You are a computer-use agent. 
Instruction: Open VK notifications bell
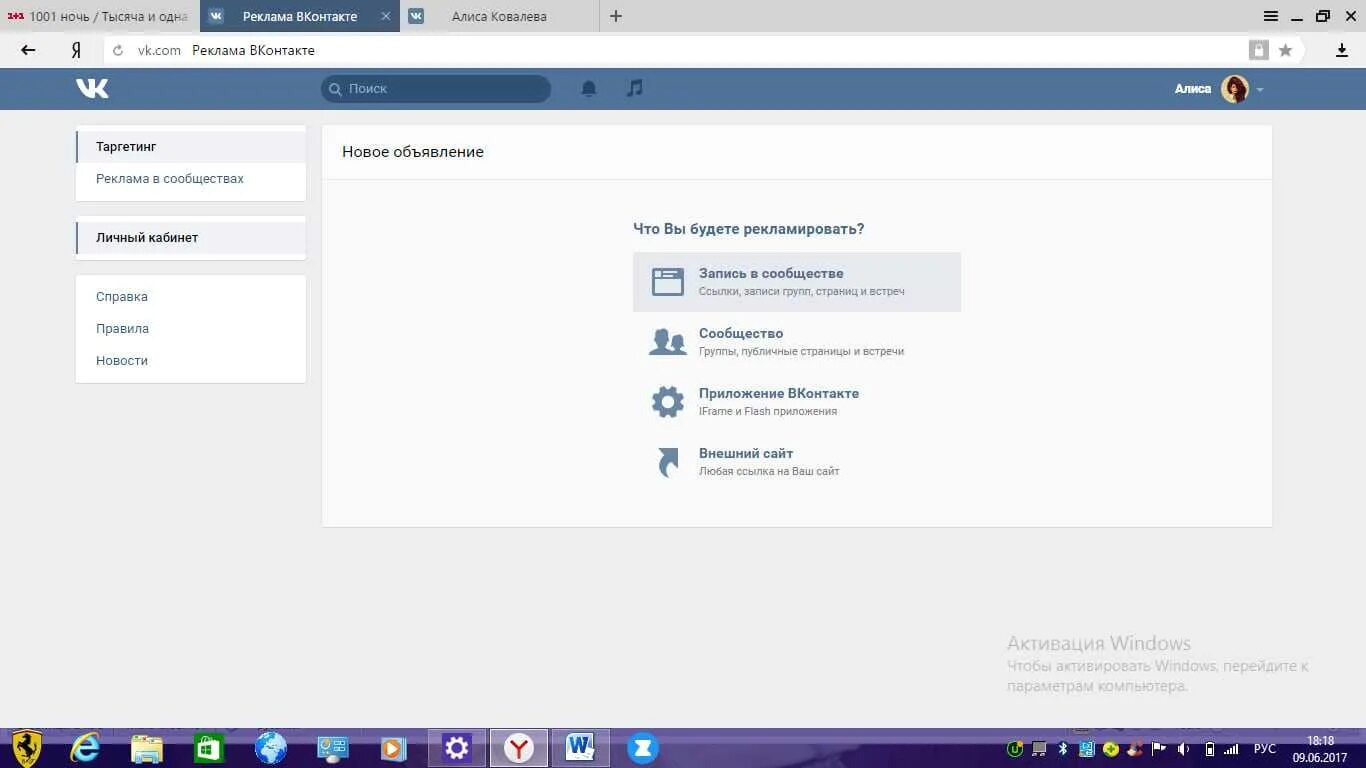(589, 88)
